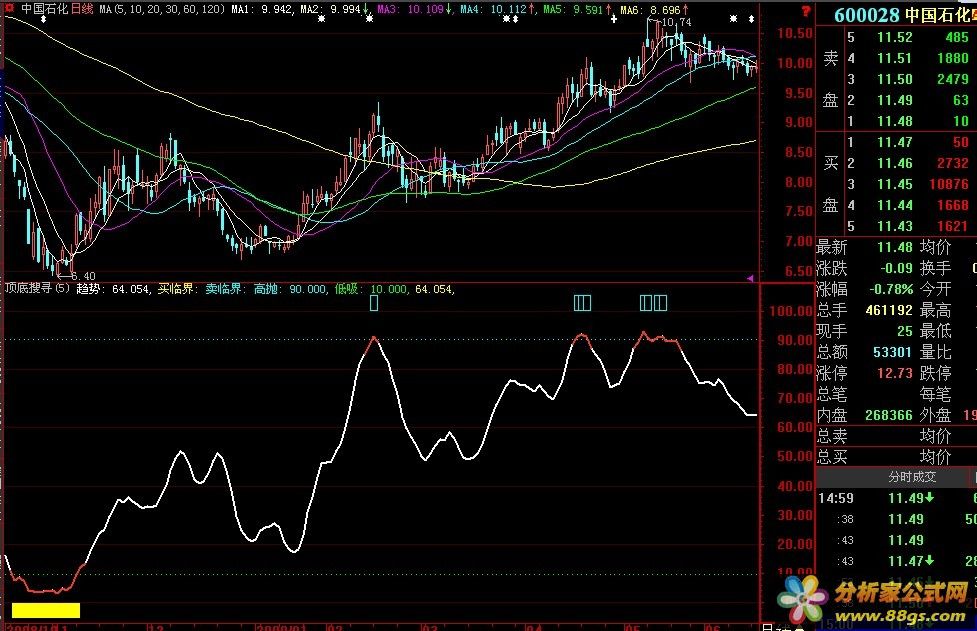The image size is (977, 631).
Task: Click the 10.50 price axis label
Action: [x=794, y=34]
